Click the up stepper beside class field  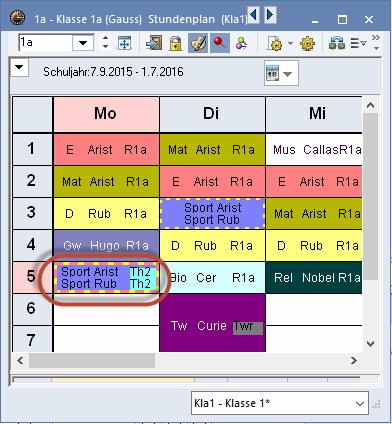pos(105,38)
